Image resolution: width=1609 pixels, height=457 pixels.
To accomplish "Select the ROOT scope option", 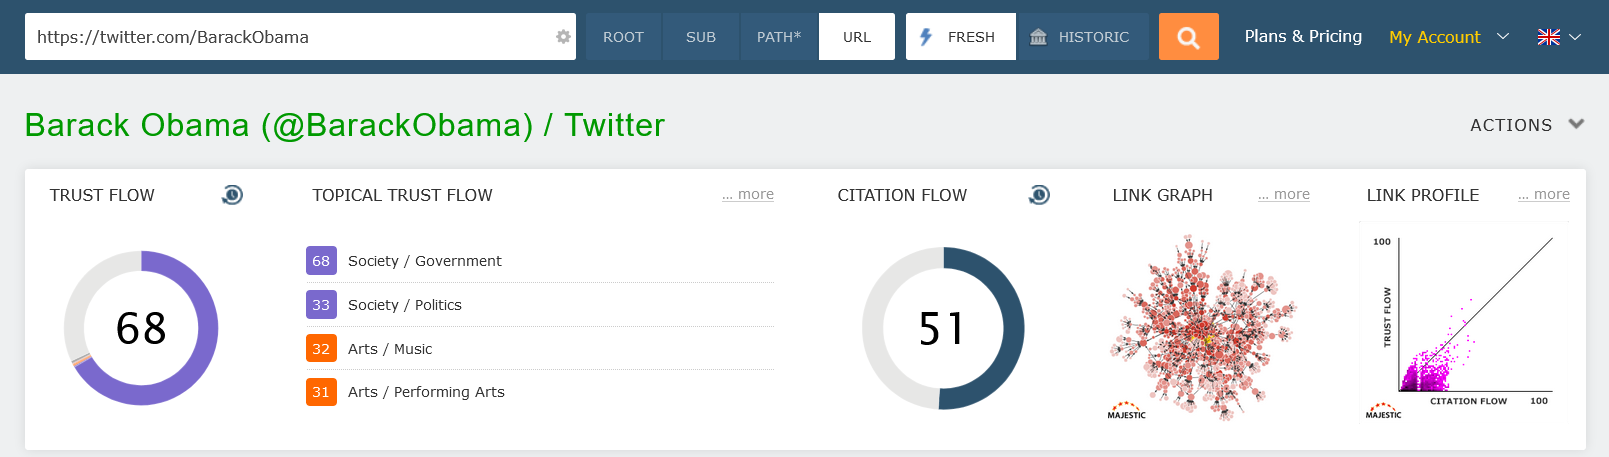I will pos(623,37).
